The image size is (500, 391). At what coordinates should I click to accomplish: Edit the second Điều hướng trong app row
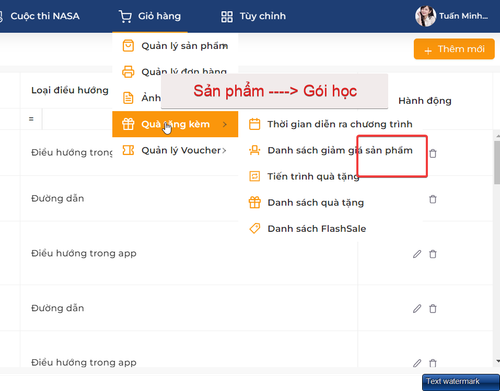(x=417, y=254)
